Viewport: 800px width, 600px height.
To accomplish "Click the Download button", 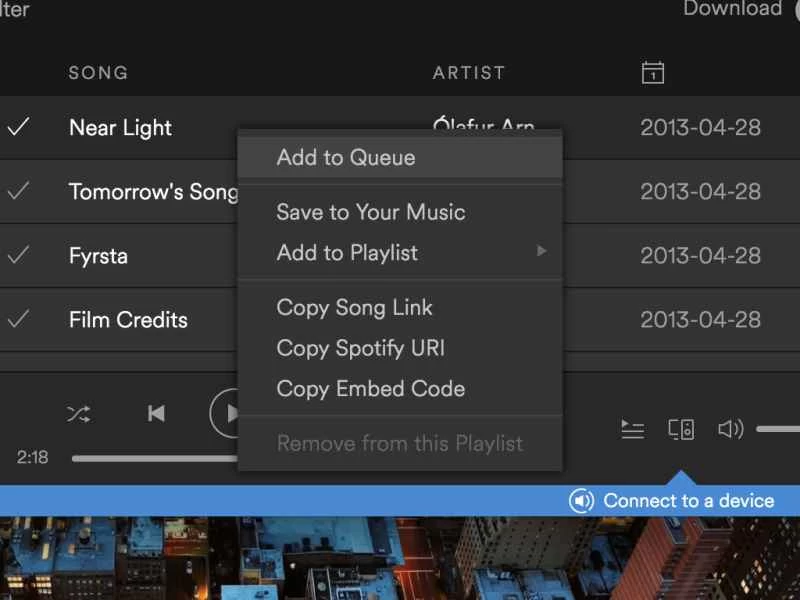I will [x=734, y=10].
